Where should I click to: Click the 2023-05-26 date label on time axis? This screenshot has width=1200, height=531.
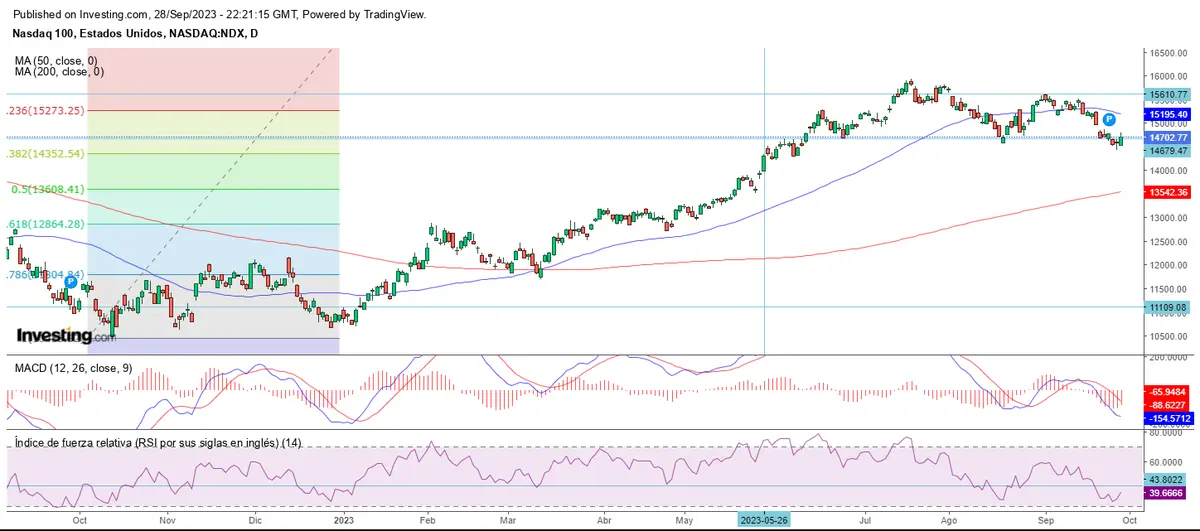[764, 521]
